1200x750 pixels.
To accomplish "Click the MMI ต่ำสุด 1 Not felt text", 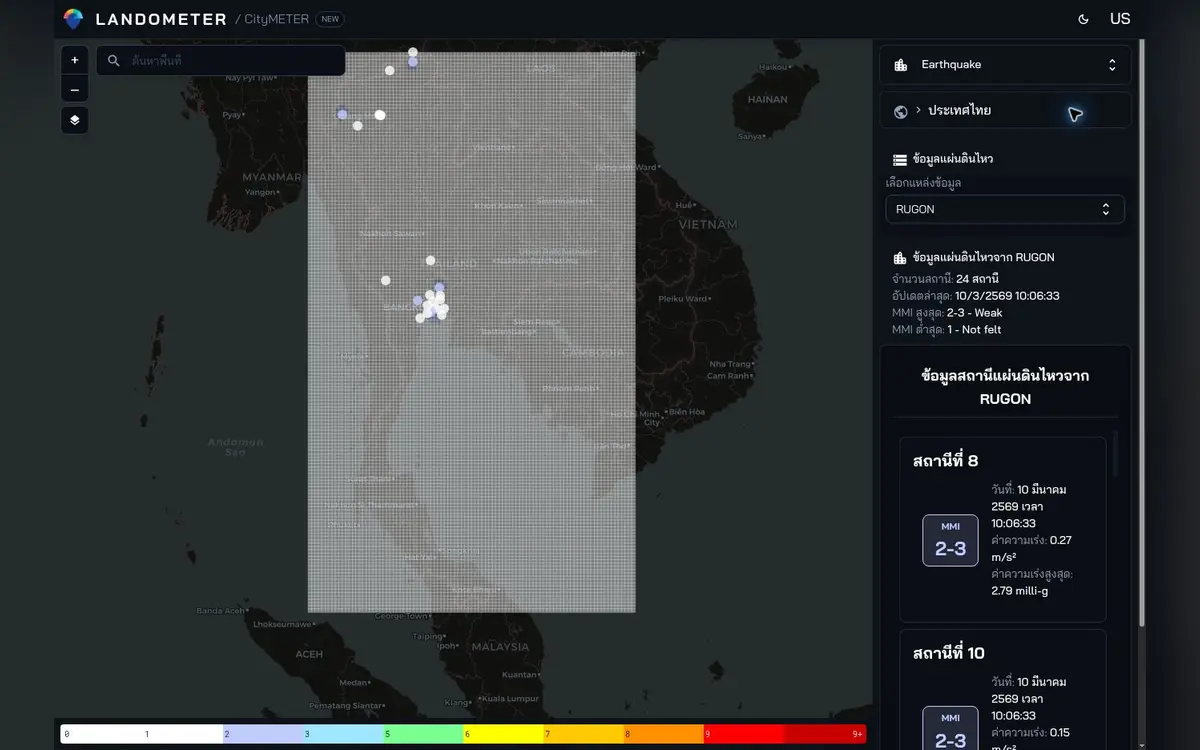I will [946, 330].
